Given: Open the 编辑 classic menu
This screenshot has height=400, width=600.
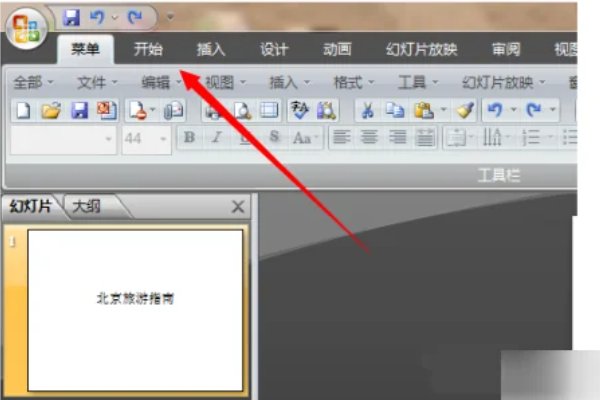Looking at the screenshot, I should (x=161, y=82).
